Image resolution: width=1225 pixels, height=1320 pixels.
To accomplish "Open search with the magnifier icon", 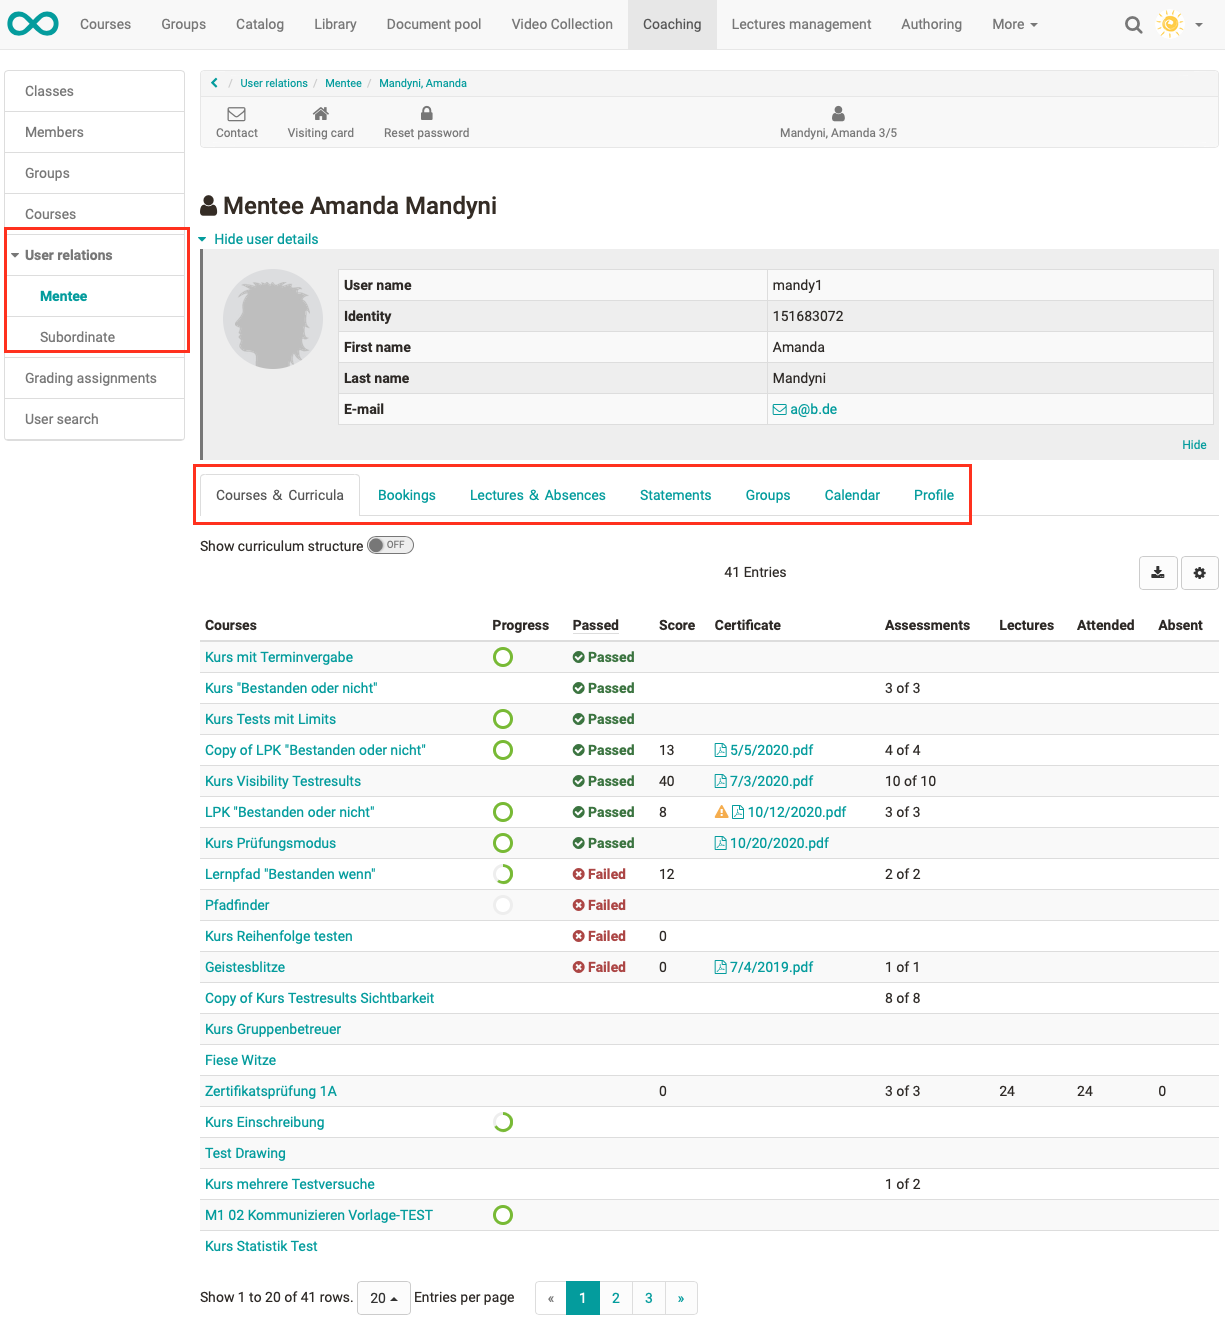I will (1133, 25).
